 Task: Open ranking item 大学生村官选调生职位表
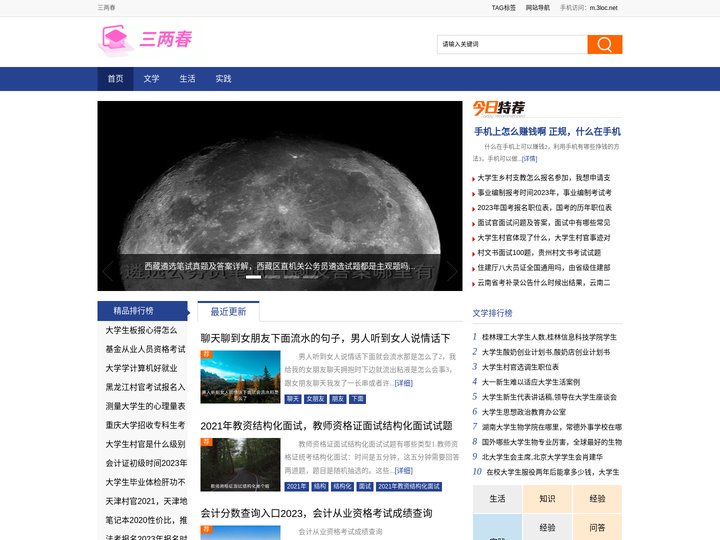(x=520, y=367)
